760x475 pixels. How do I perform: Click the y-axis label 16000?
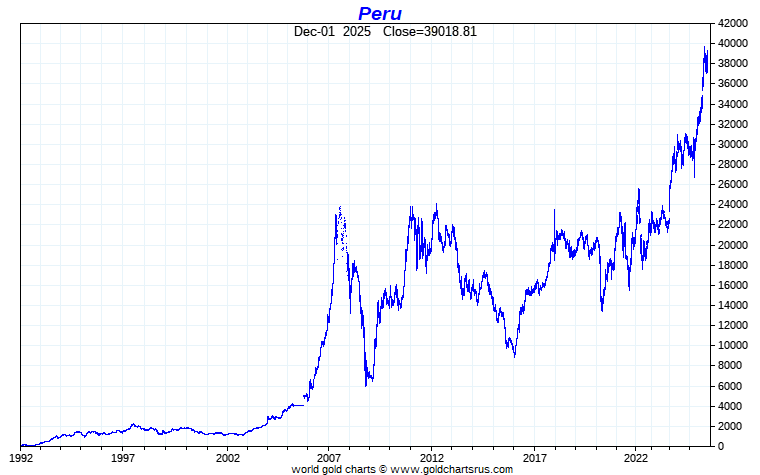coord(732,285)
